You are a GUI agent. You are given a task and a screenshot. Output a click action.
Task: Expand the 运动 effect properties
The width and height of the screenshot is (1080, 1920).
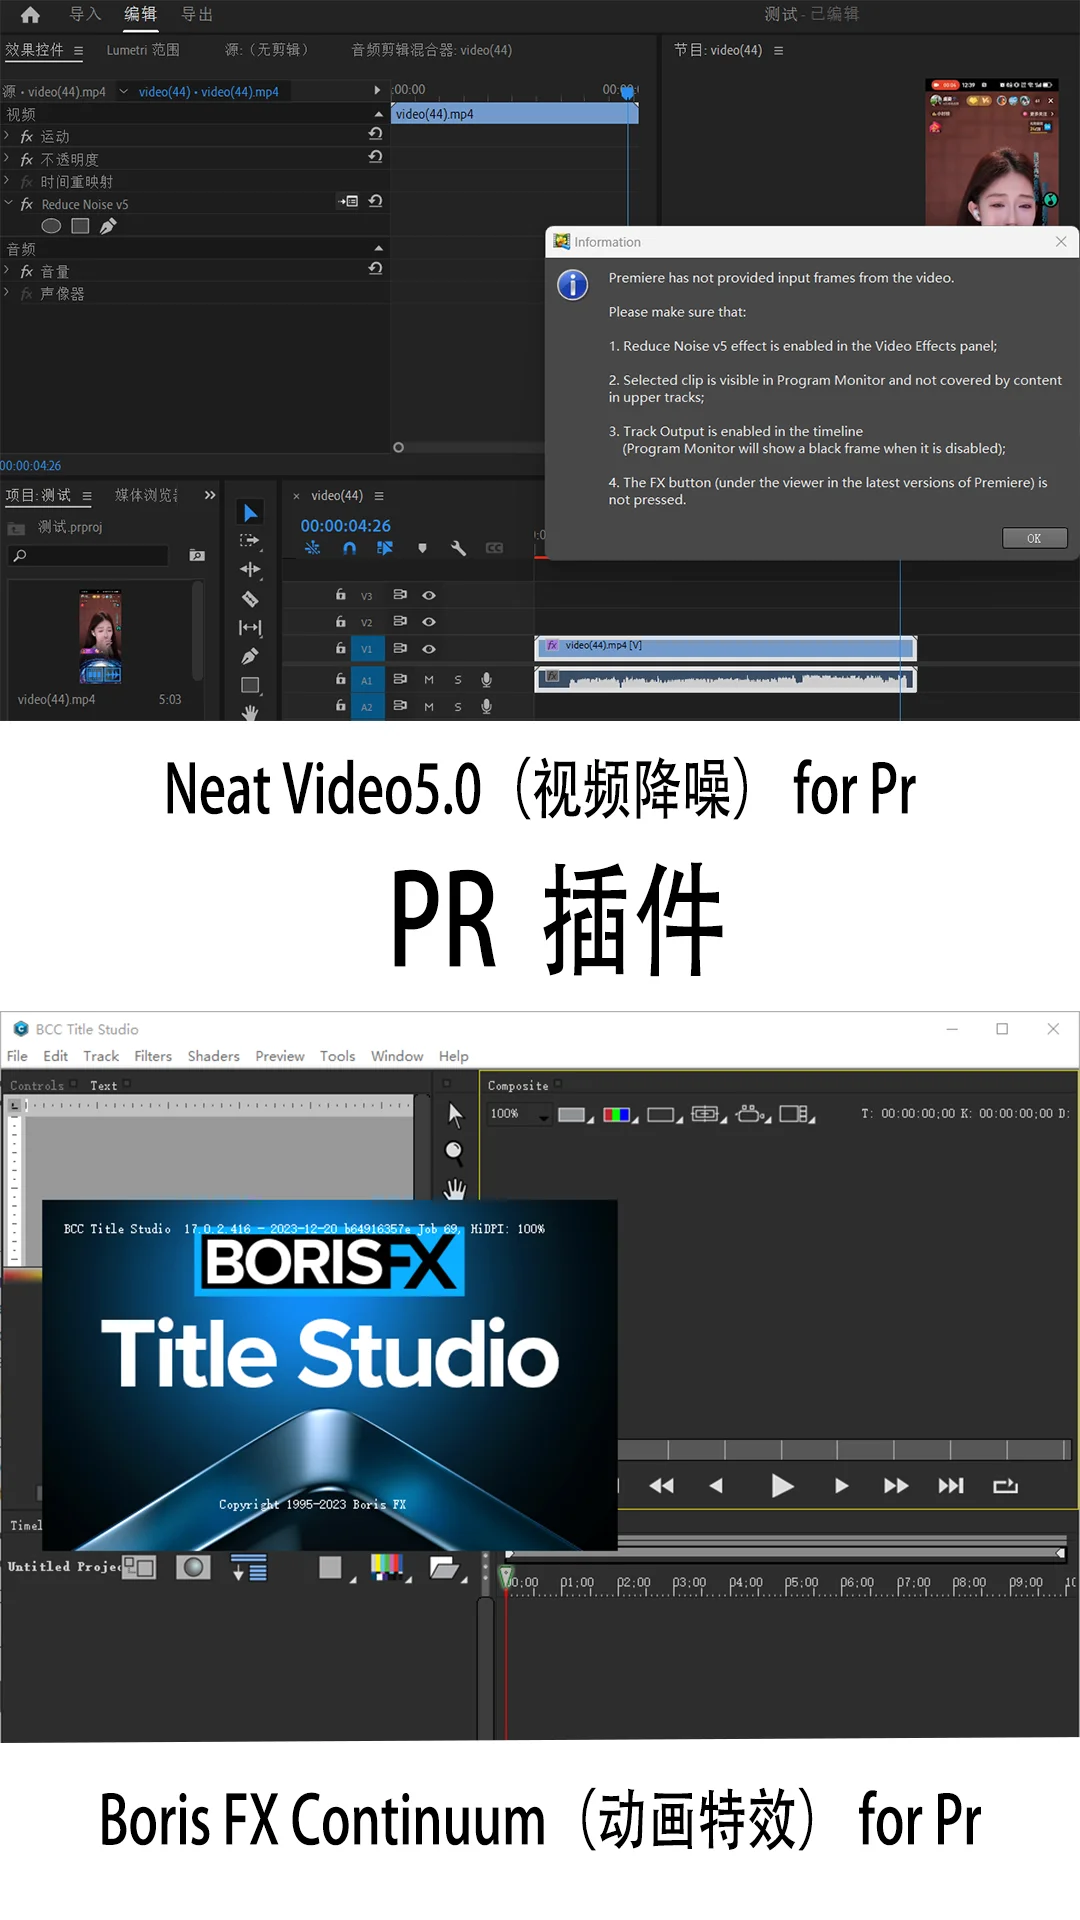pyautogui.click(x=7, y=135)
